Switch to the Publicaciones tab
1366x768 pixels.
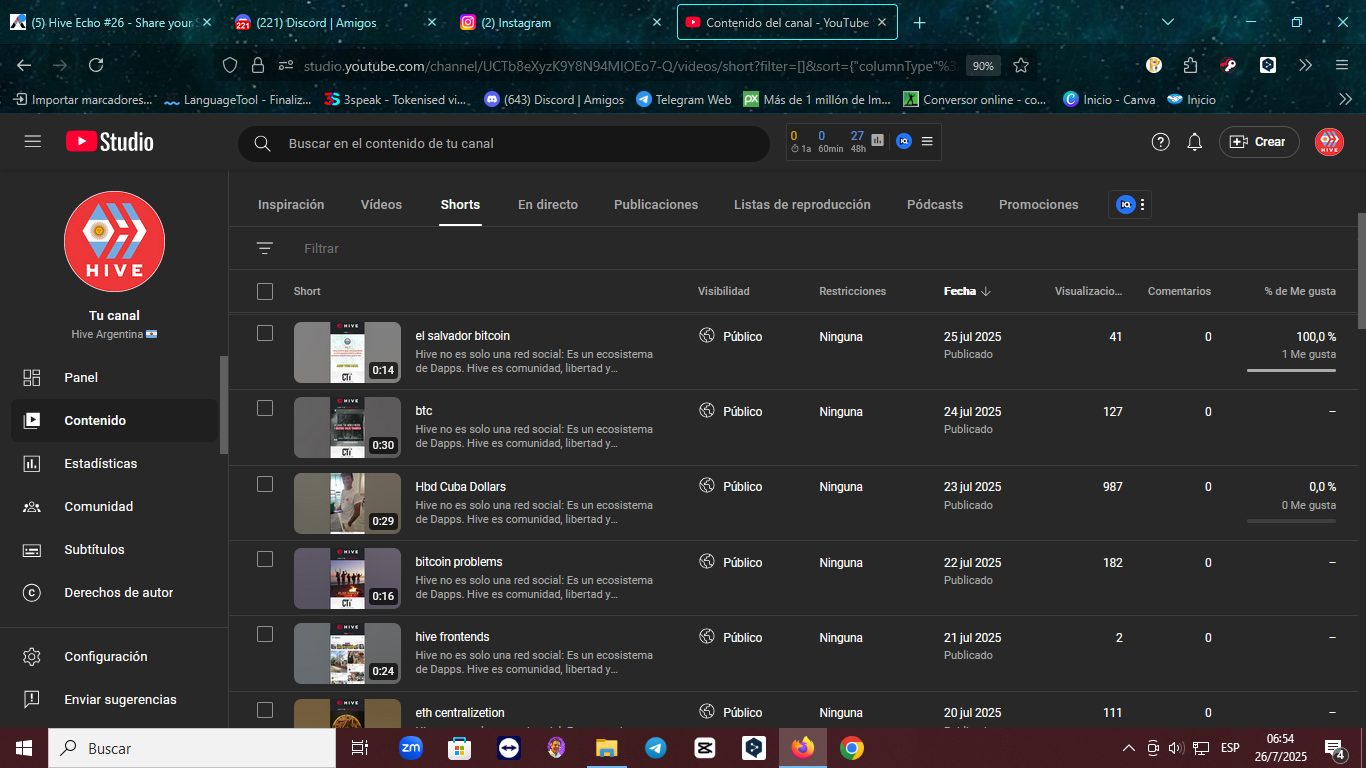click(656, 204)
